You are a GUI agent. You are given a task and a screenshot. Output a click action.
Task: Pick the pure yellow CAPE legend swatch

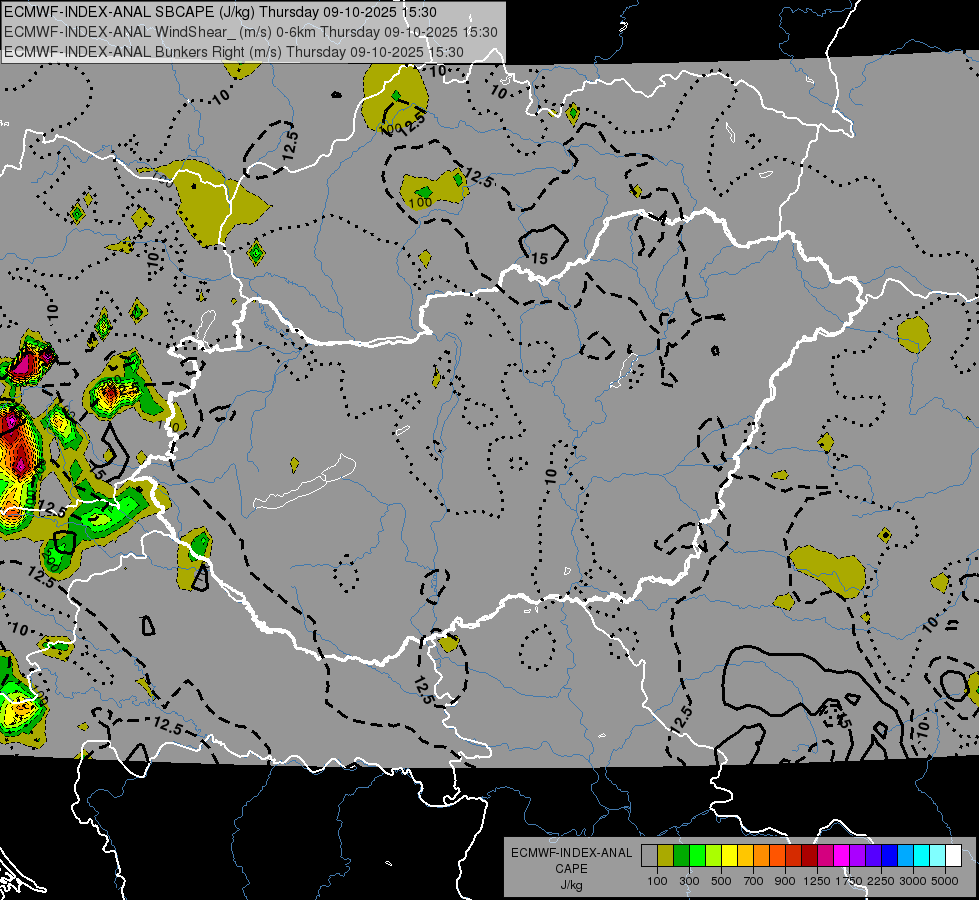[729, 856]
